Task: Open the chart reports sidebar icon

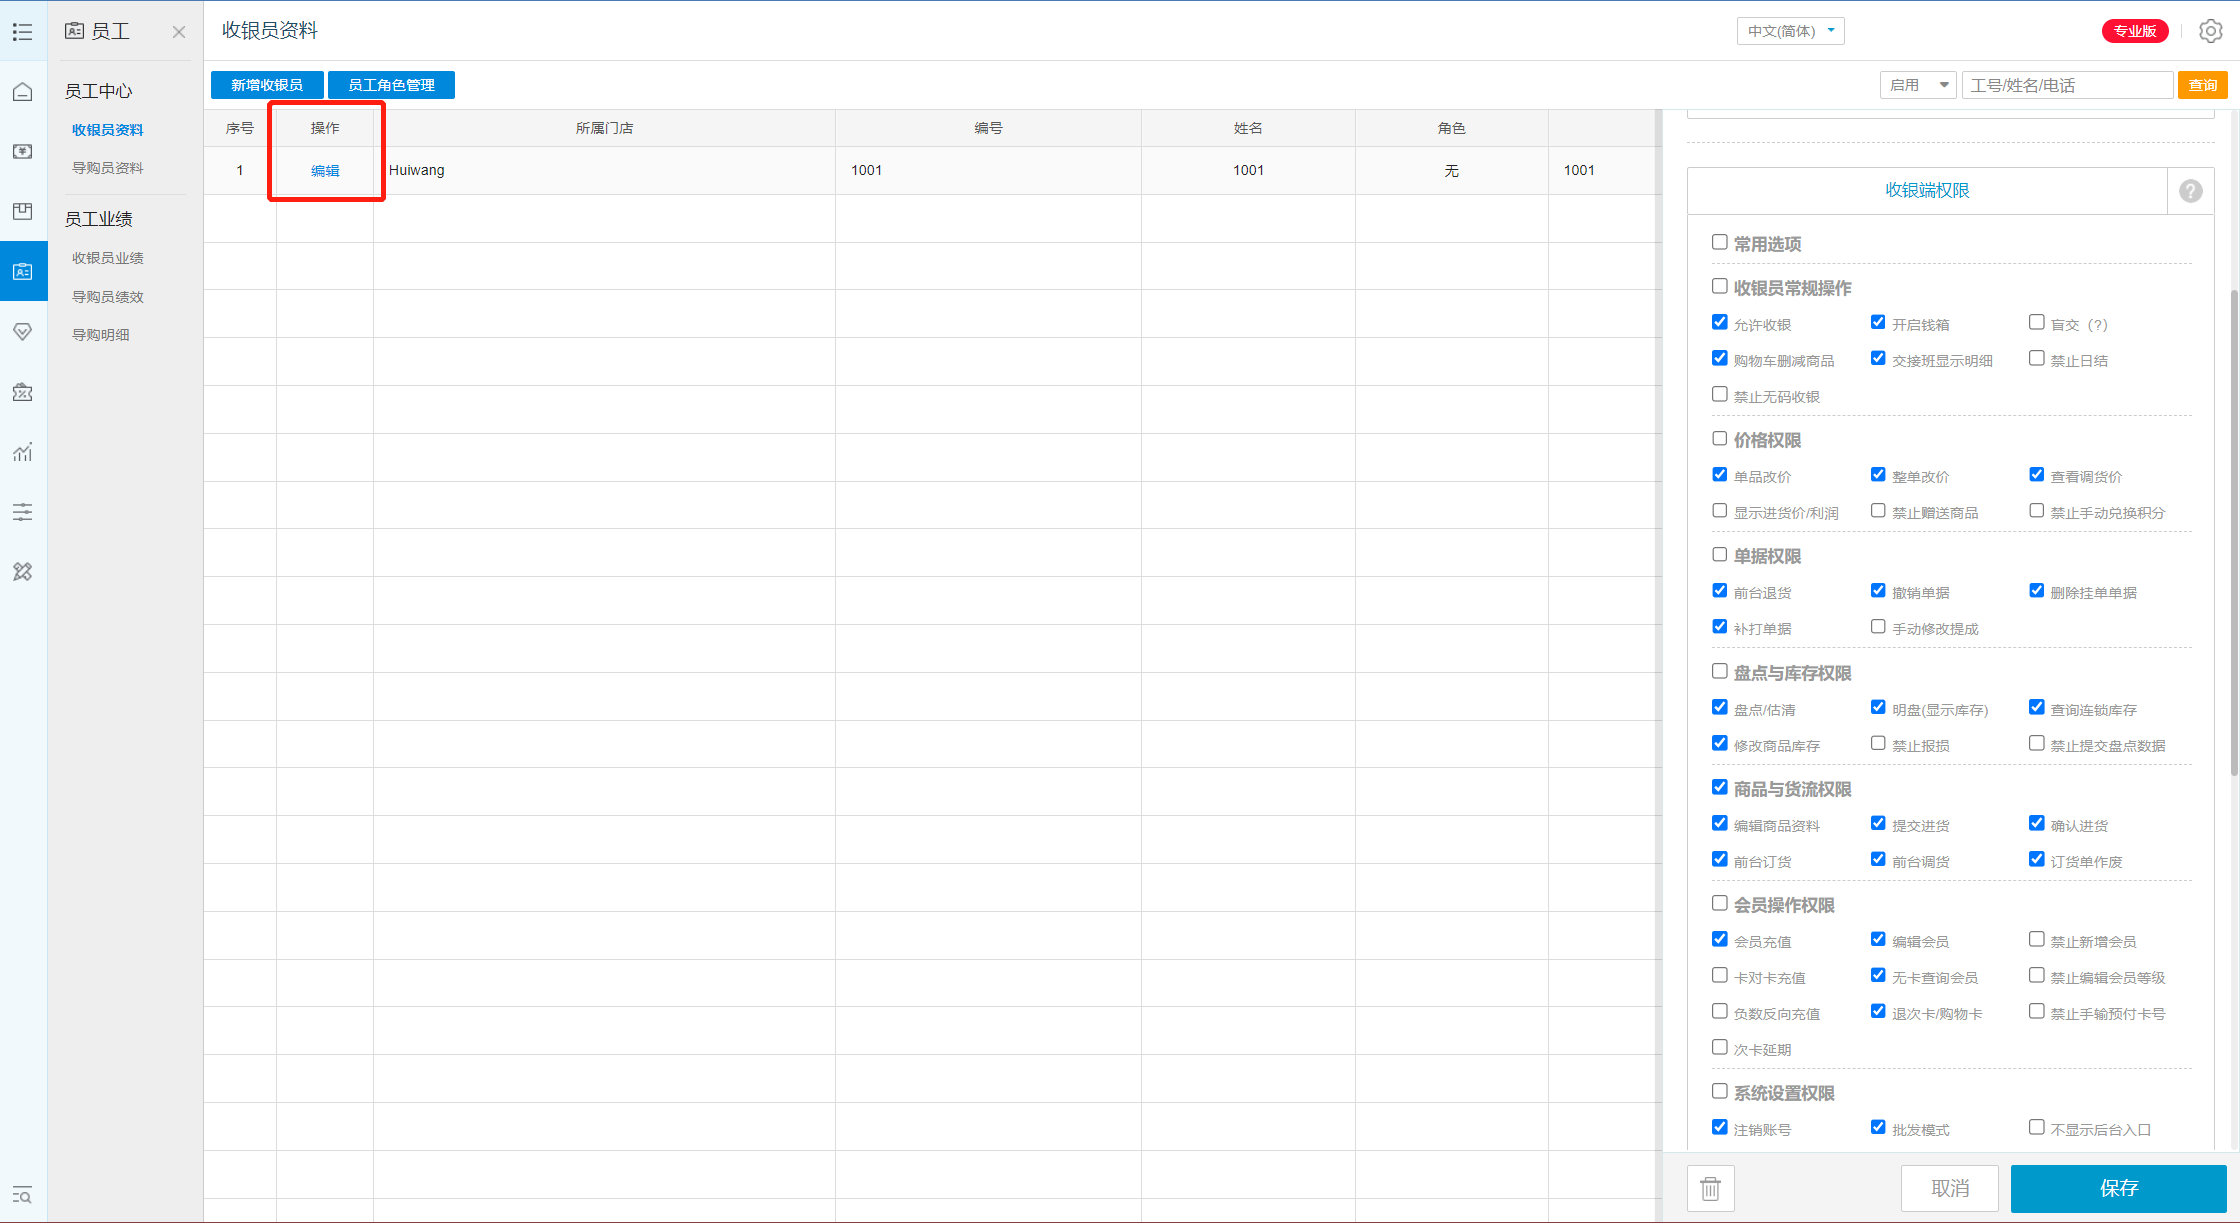Action: click(x=23, y=452)
